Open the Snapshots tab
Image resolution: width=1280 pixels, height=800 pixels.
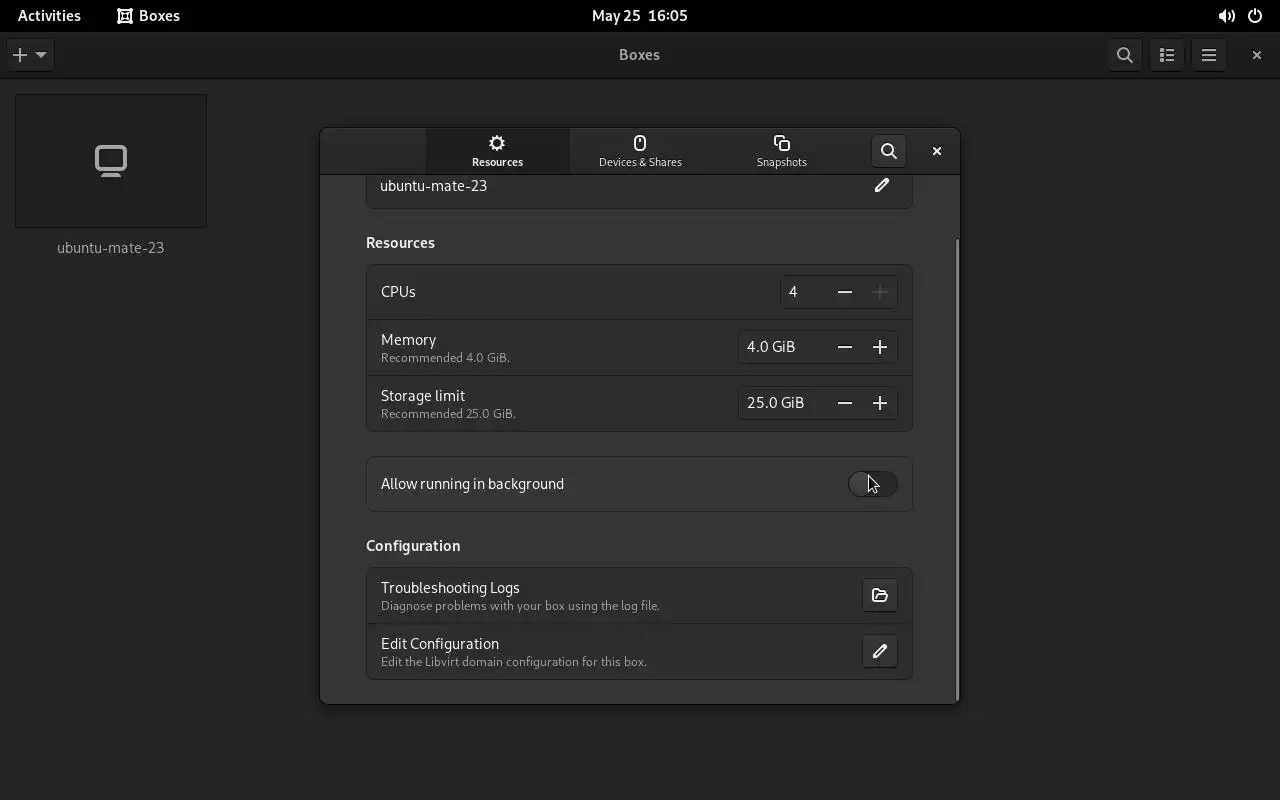pyautogui.click(x=782, y=151)
